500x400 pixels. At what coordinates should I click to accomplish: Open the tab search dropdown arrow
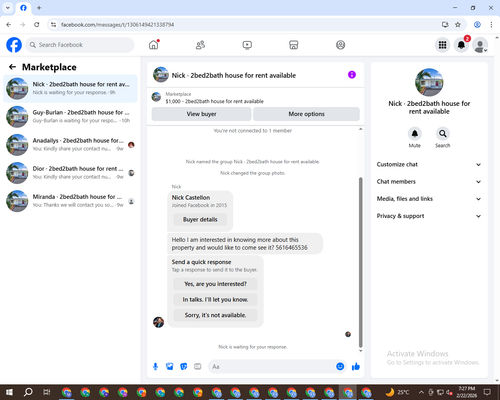tap(8, 8)
